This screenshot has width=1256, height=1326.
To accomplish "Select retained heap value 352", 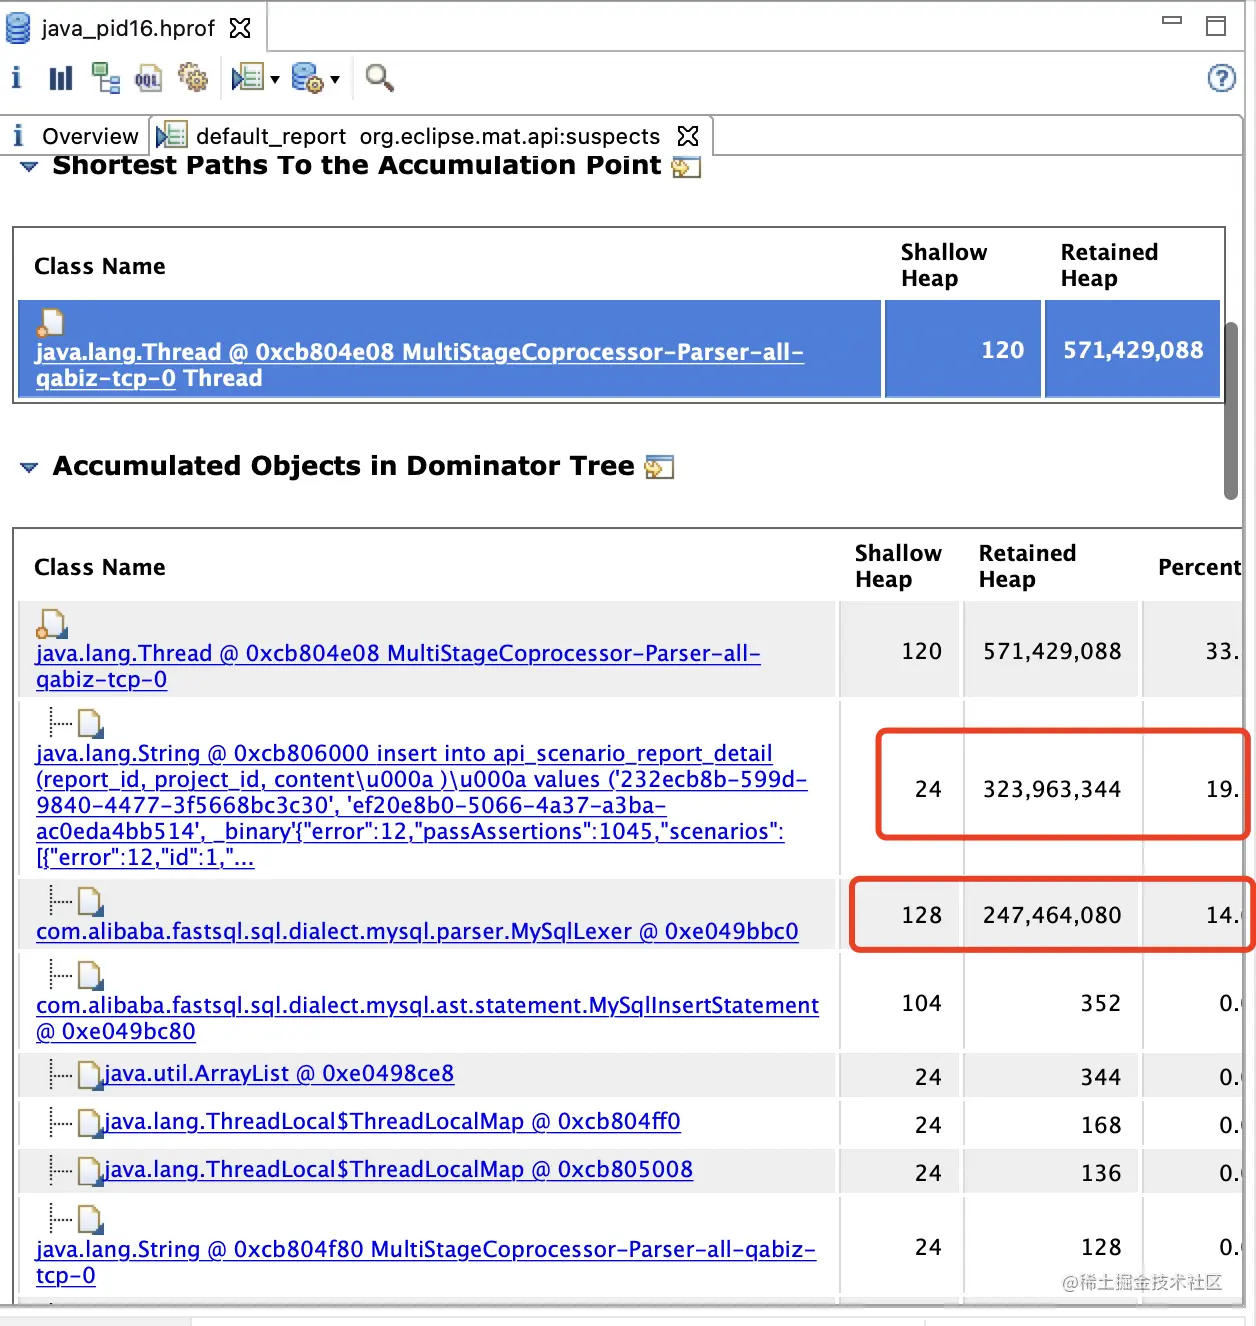I will point(1101,1003).
